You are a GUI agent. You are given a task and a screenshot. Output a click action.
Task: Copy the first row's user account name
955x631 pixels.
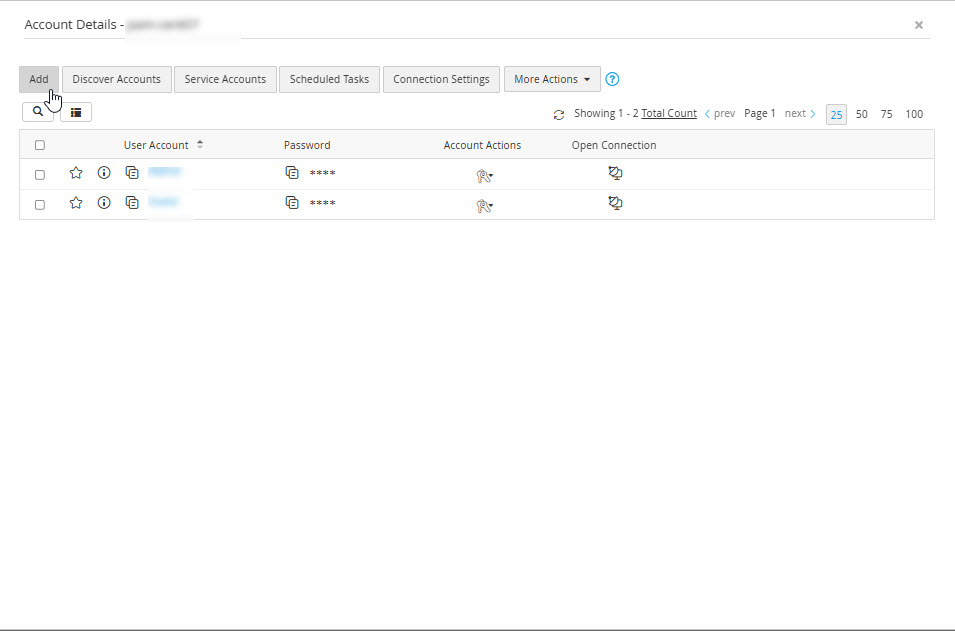(132, 173)
